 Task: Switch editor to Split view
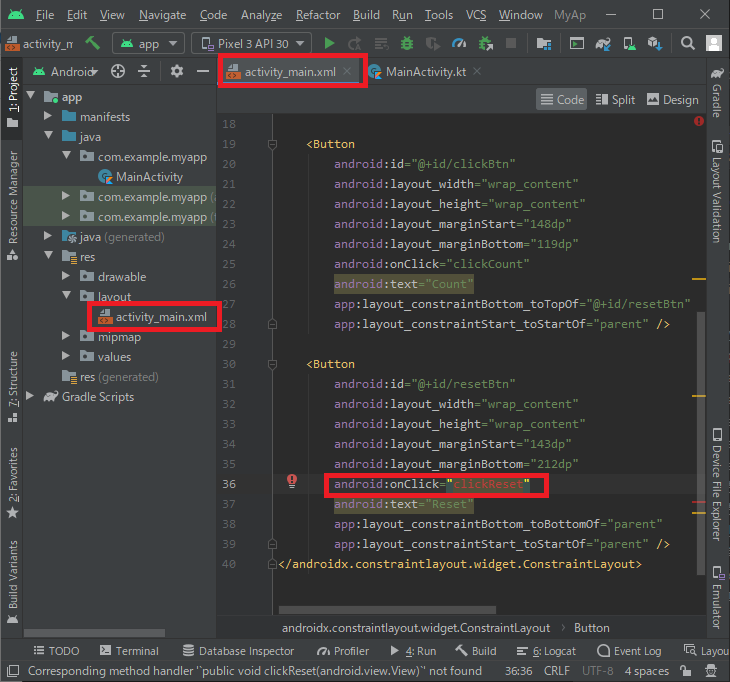point(615,100)
